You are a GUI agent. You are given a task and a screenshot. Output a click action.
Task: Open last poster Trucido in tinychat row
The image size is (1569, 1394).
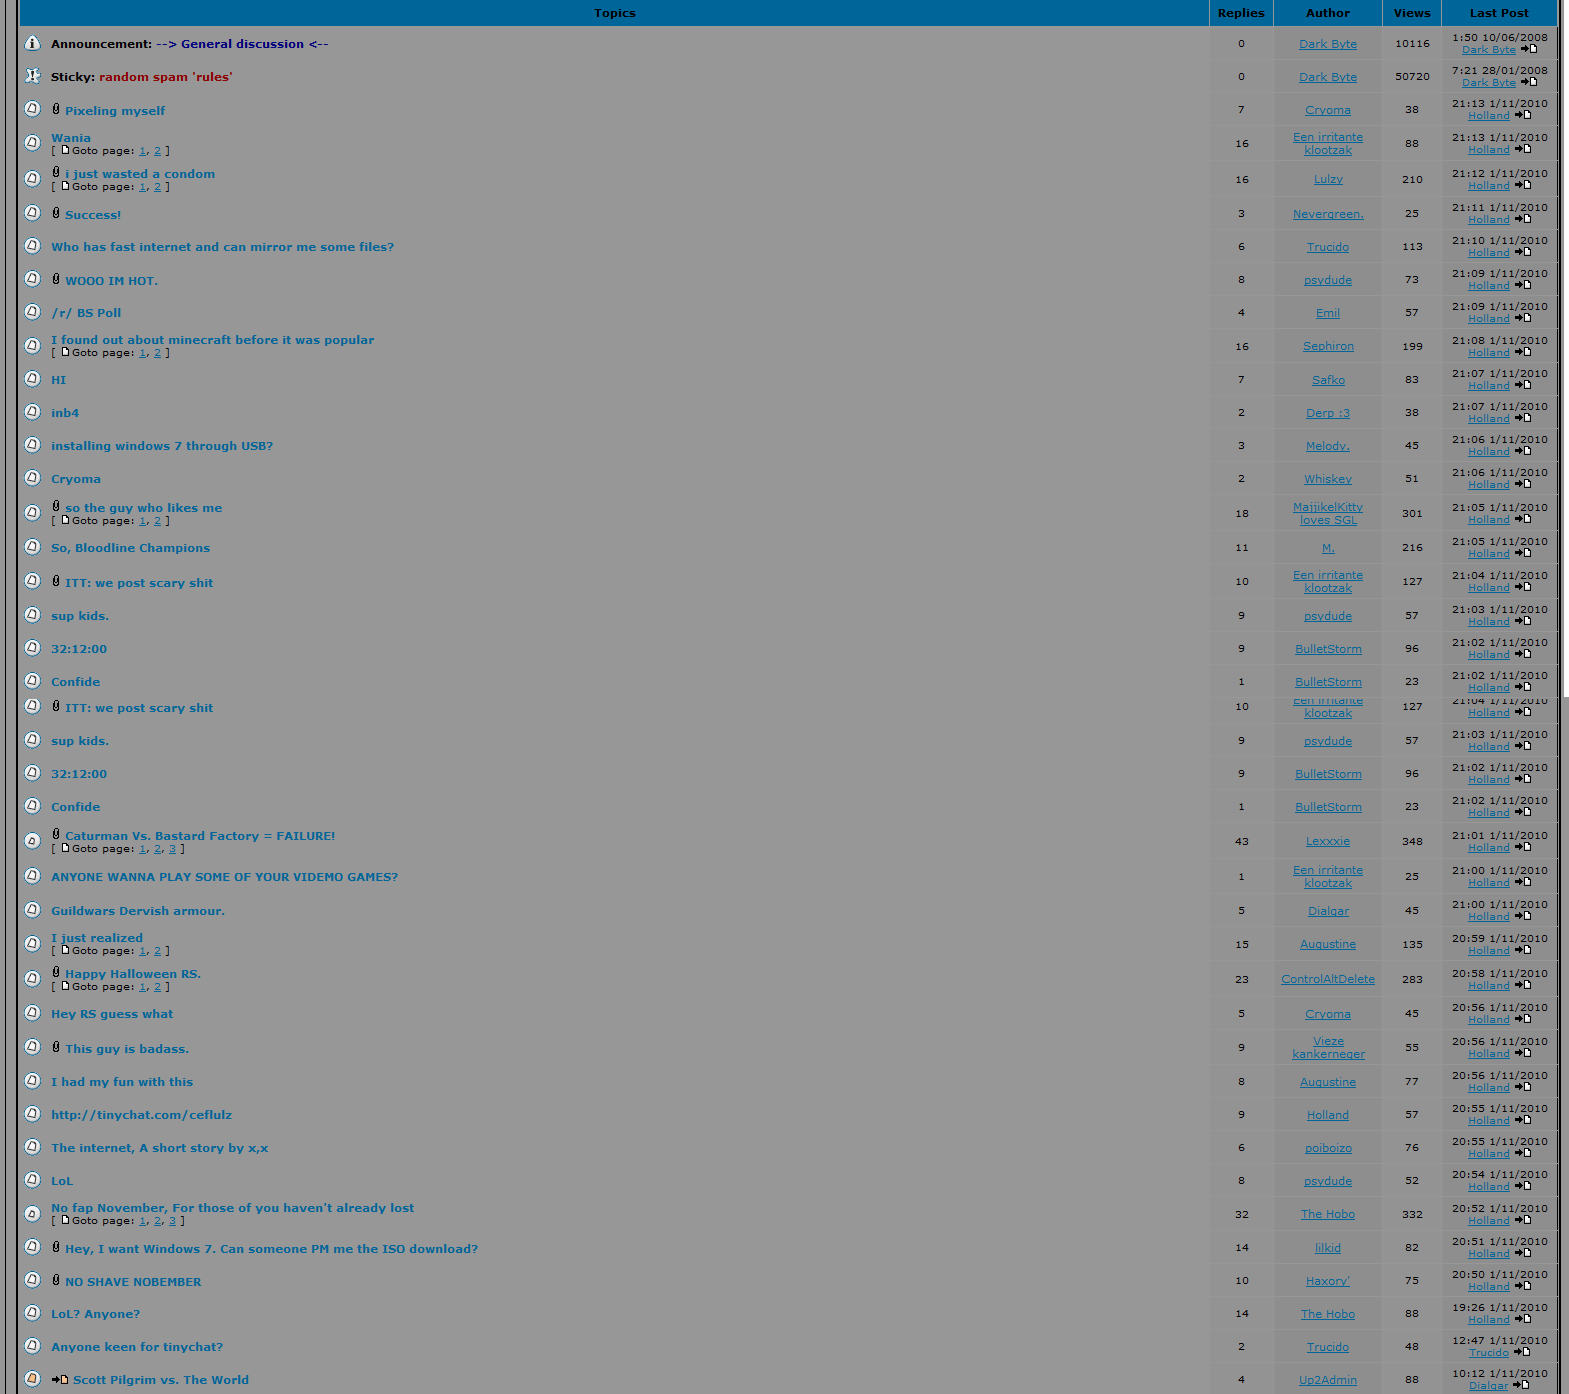[x=1489, y=1353]
